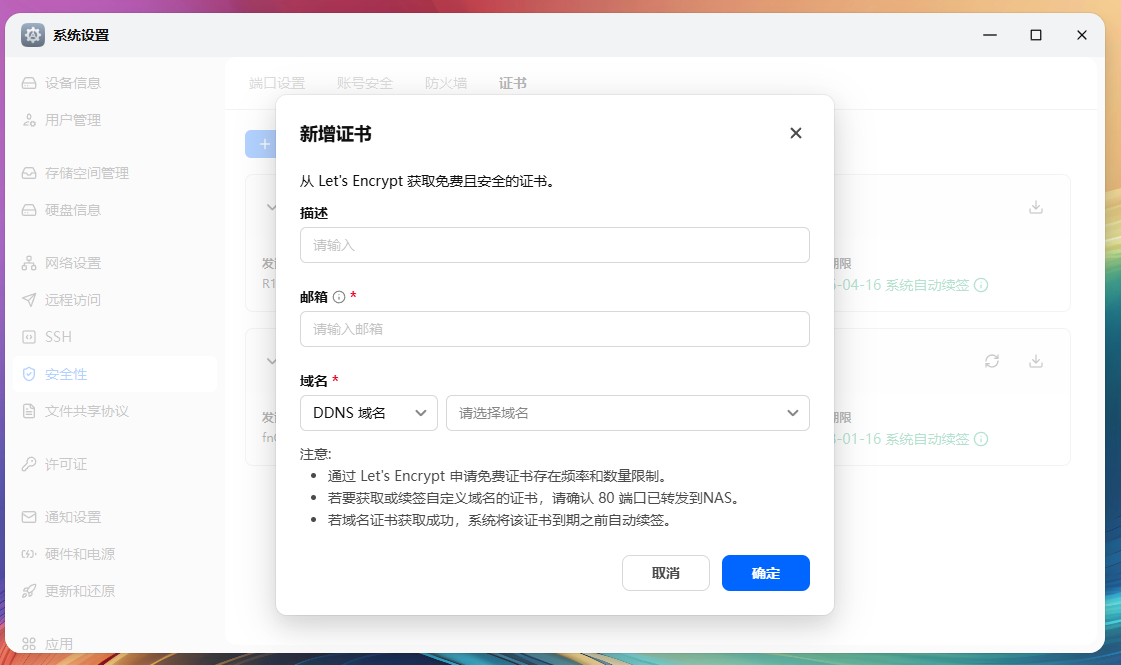Screen dimensions: 1121x665
Task: Click the 取消 button
Action: coord(666,573)
